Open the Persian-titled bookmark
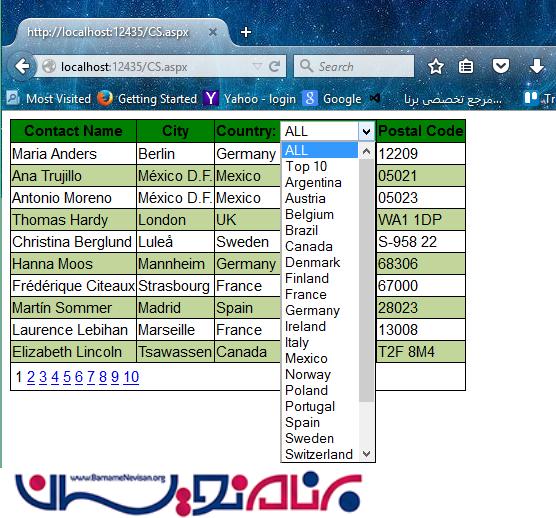 453,99
